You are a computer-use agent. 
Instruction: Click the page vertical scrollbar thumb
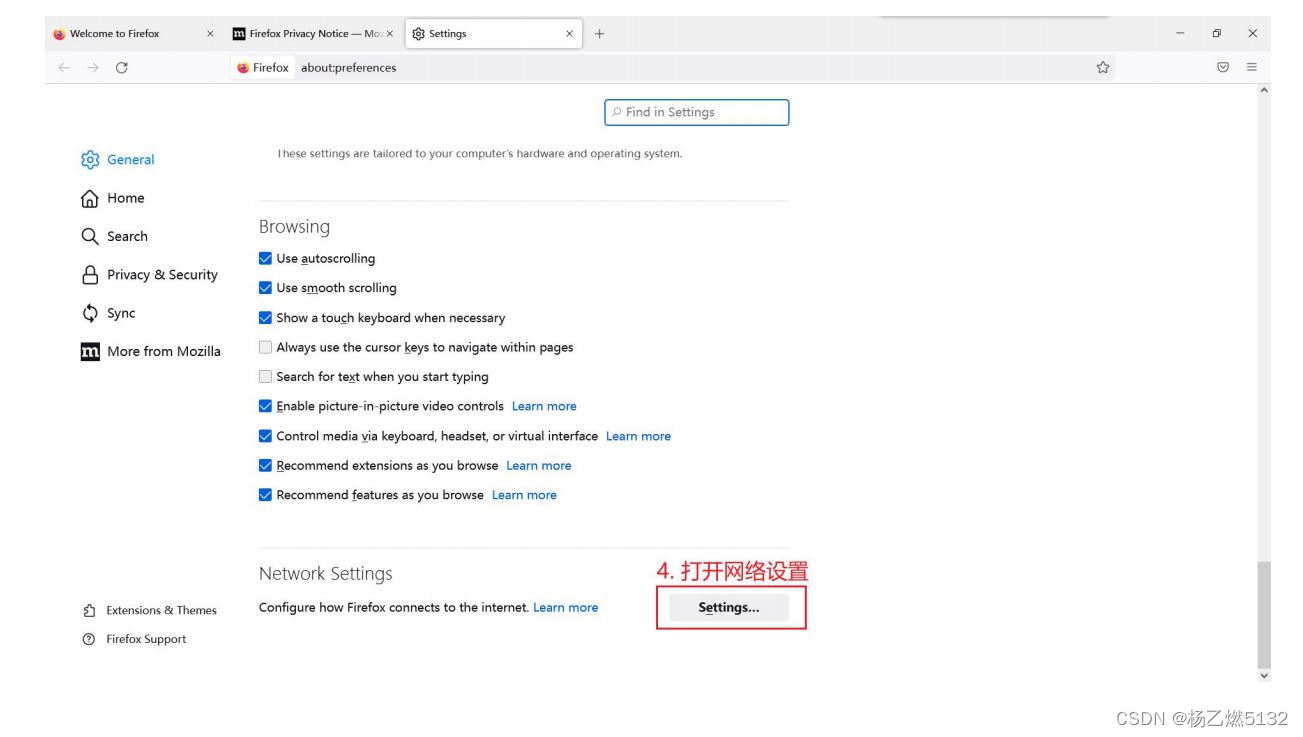[1264, 614]
